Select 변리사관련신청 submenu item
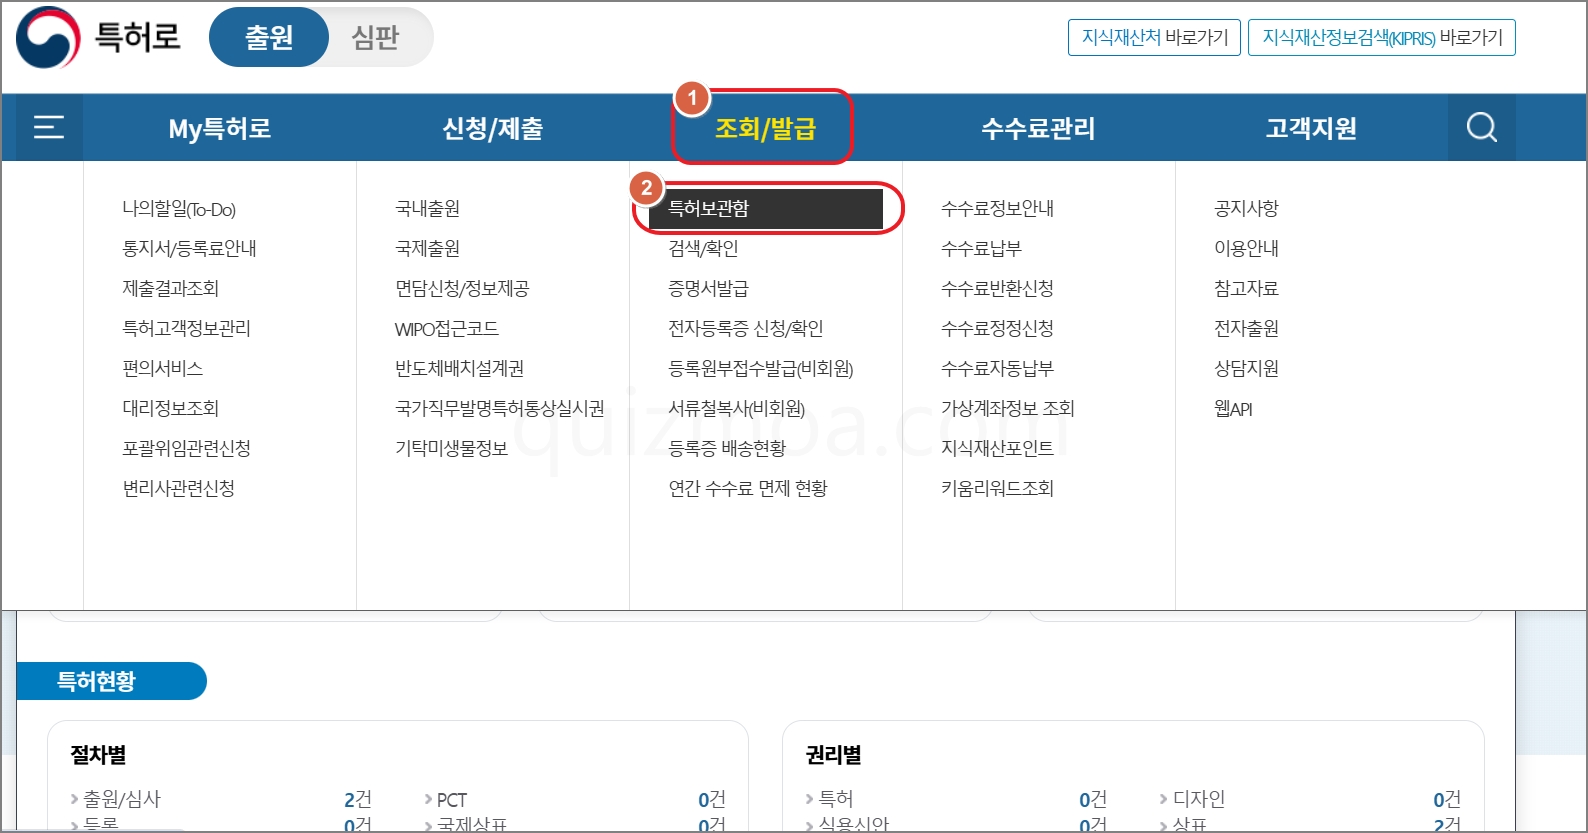Image resolution: width=1588 pixels, height=833 pixels. click(178, 489)
